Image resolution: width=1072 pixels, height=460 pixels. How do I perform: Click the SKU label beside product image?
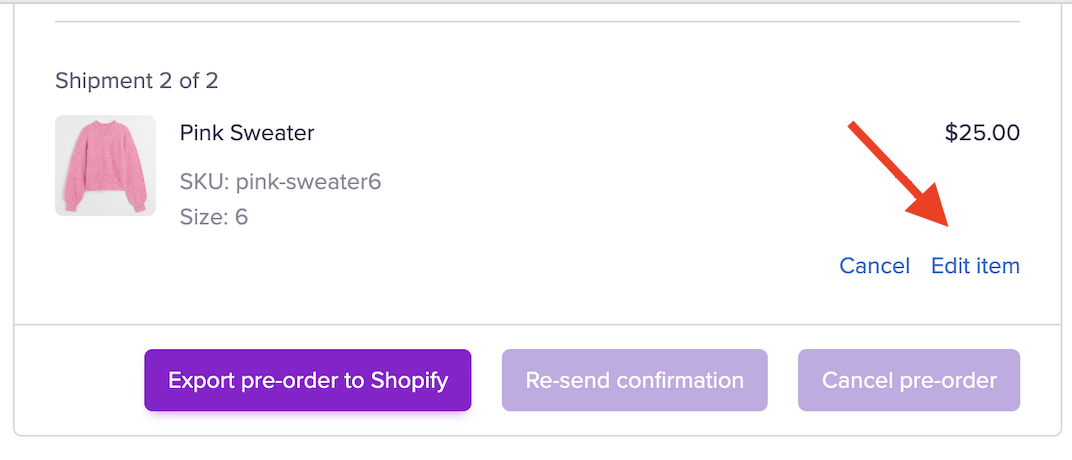point(203,182)
